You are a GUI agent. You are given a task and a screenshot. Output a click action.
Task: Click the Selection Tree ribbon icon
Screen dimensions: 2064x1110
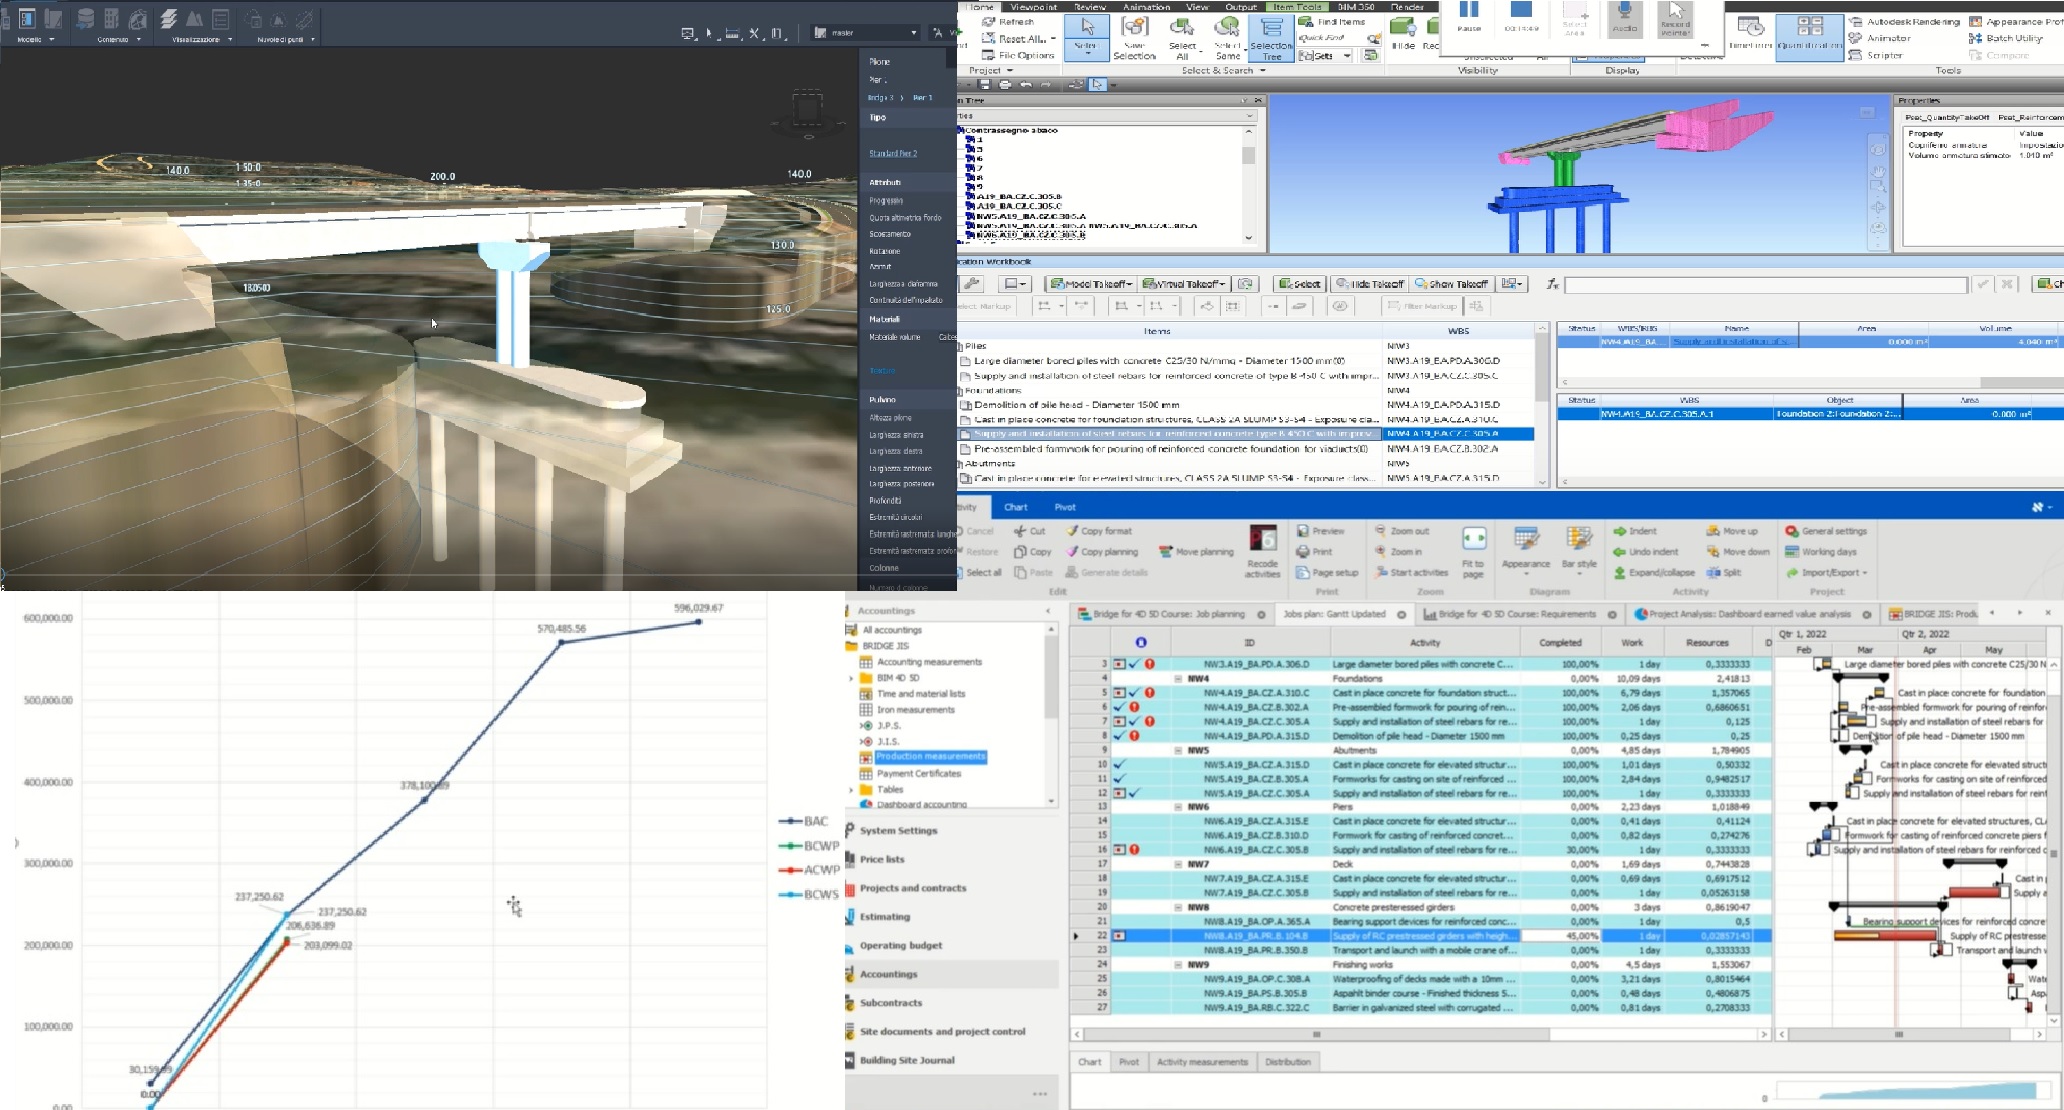click(1270, 30)
